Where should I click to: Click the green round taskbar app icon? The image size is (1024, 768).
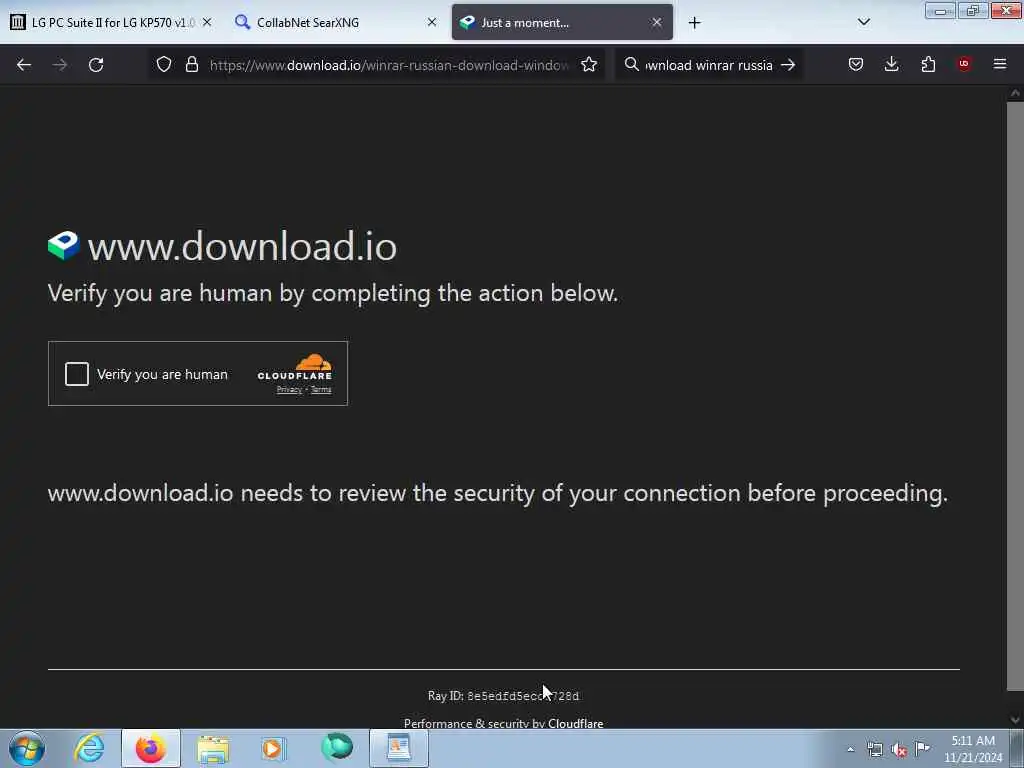pos(337,748)
